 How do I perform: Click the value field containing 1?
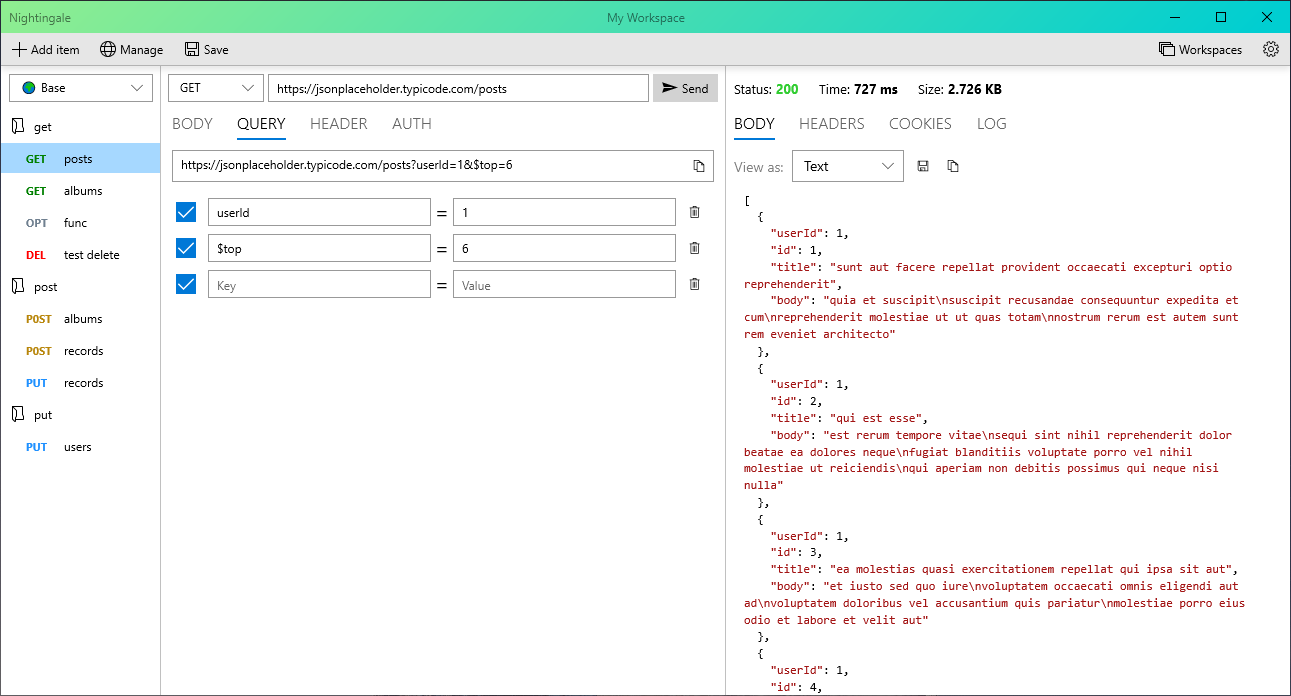pos(564,212)
